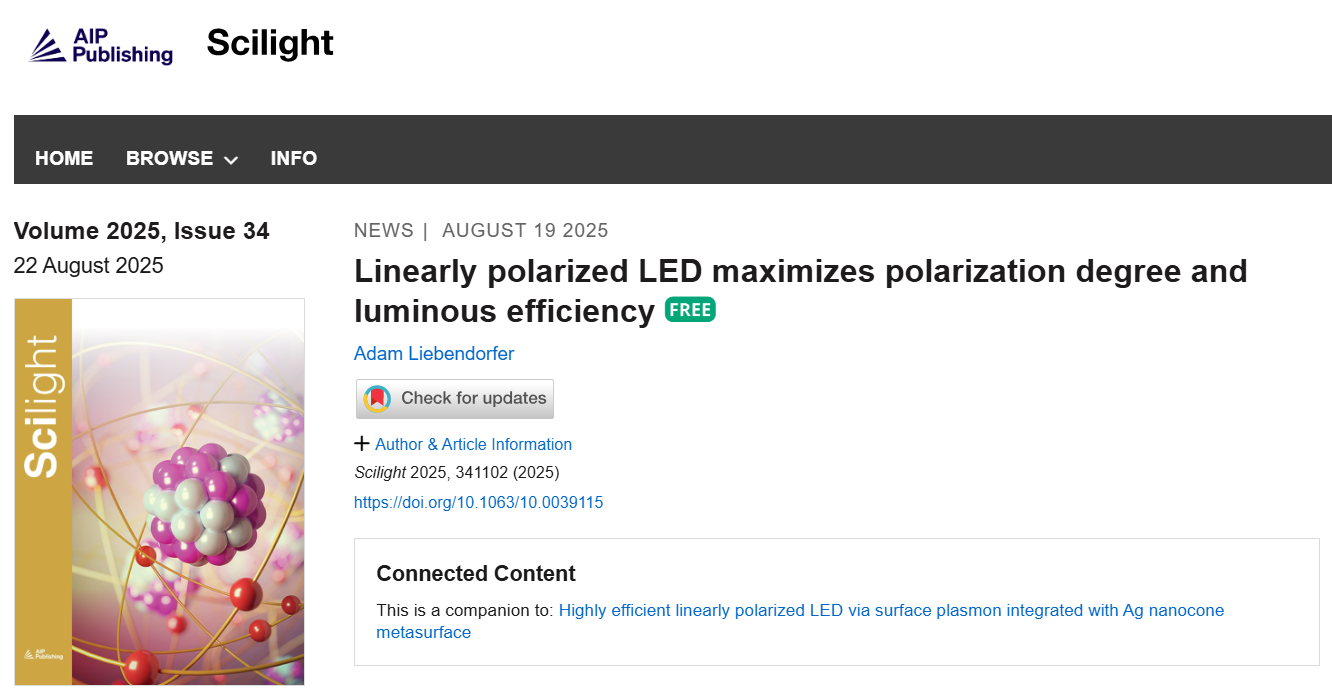Click the NEWS category label
The height and width of the screenshot is (688, 1332).
tap(383, 230)
